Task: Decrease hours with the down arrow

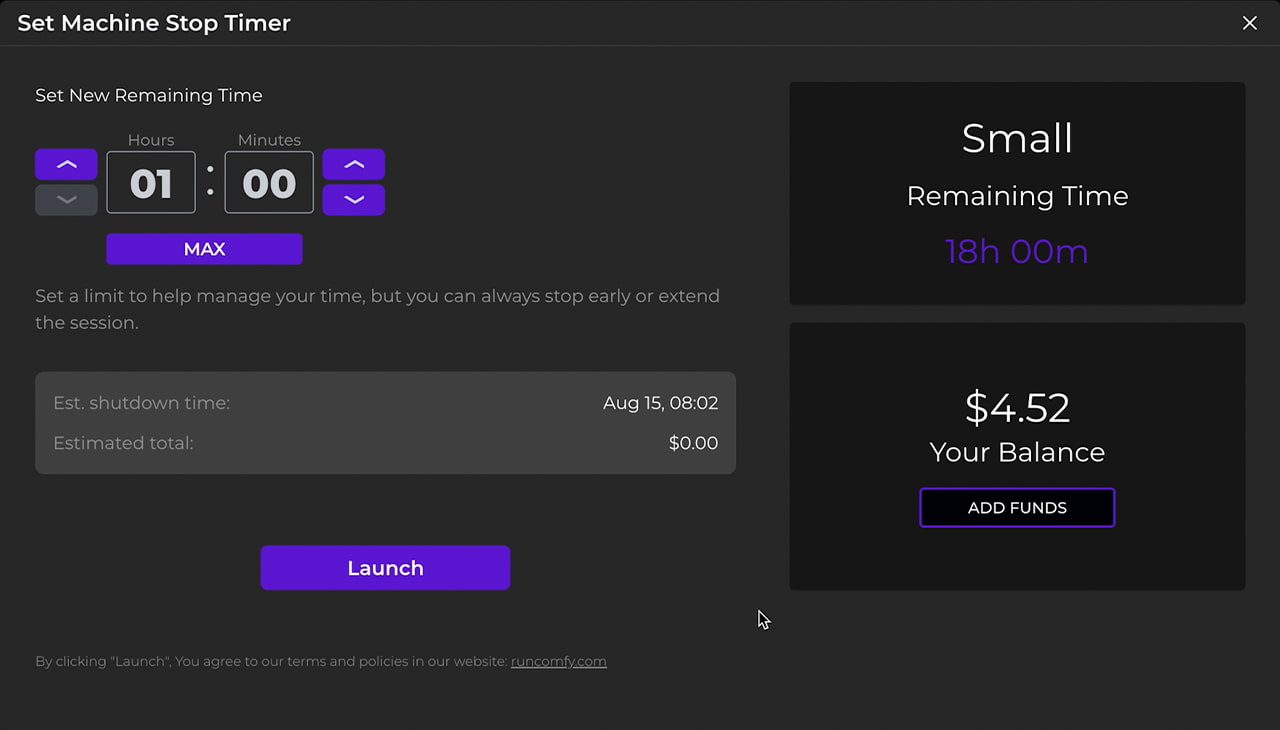Action: [x=66, y=200]
